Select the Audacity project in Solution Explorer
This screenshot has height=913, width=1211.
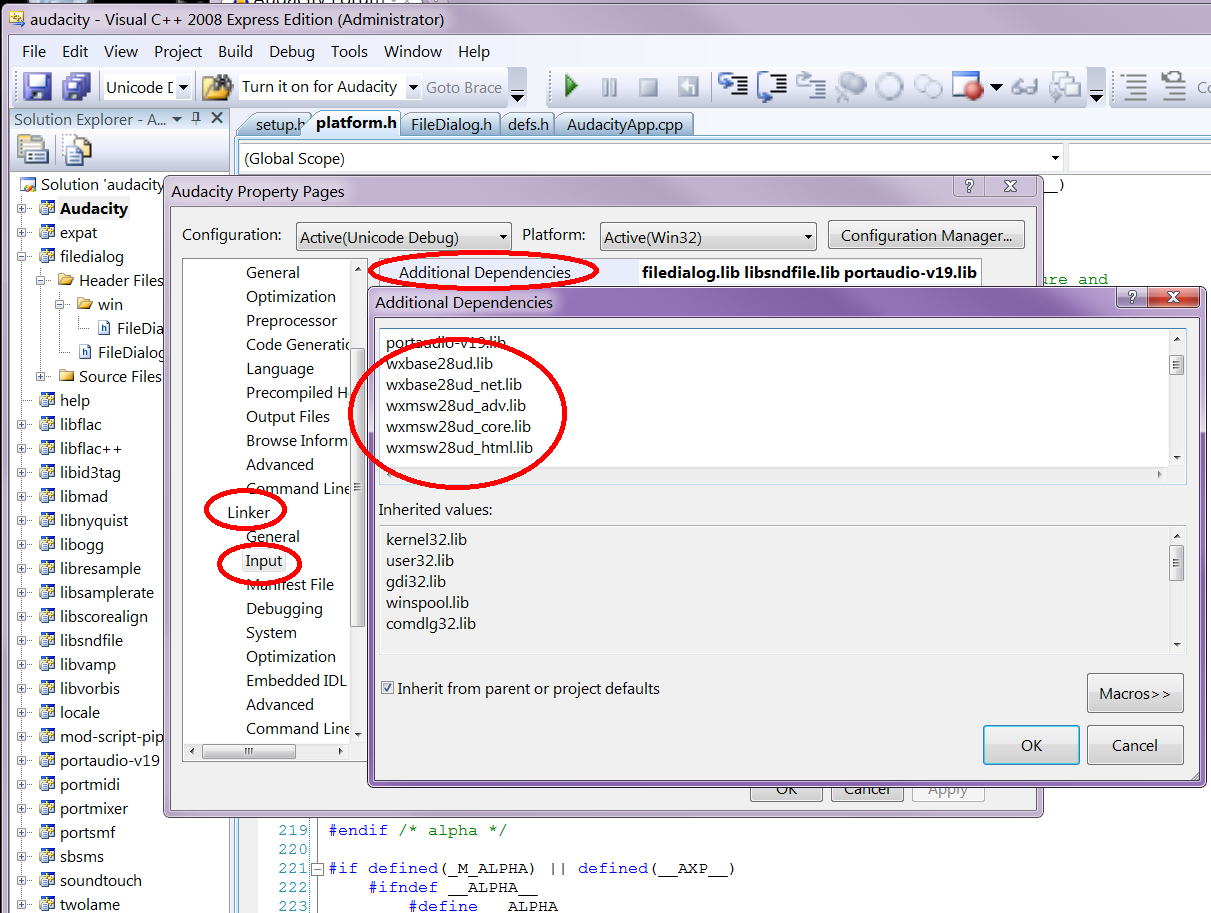93,209
